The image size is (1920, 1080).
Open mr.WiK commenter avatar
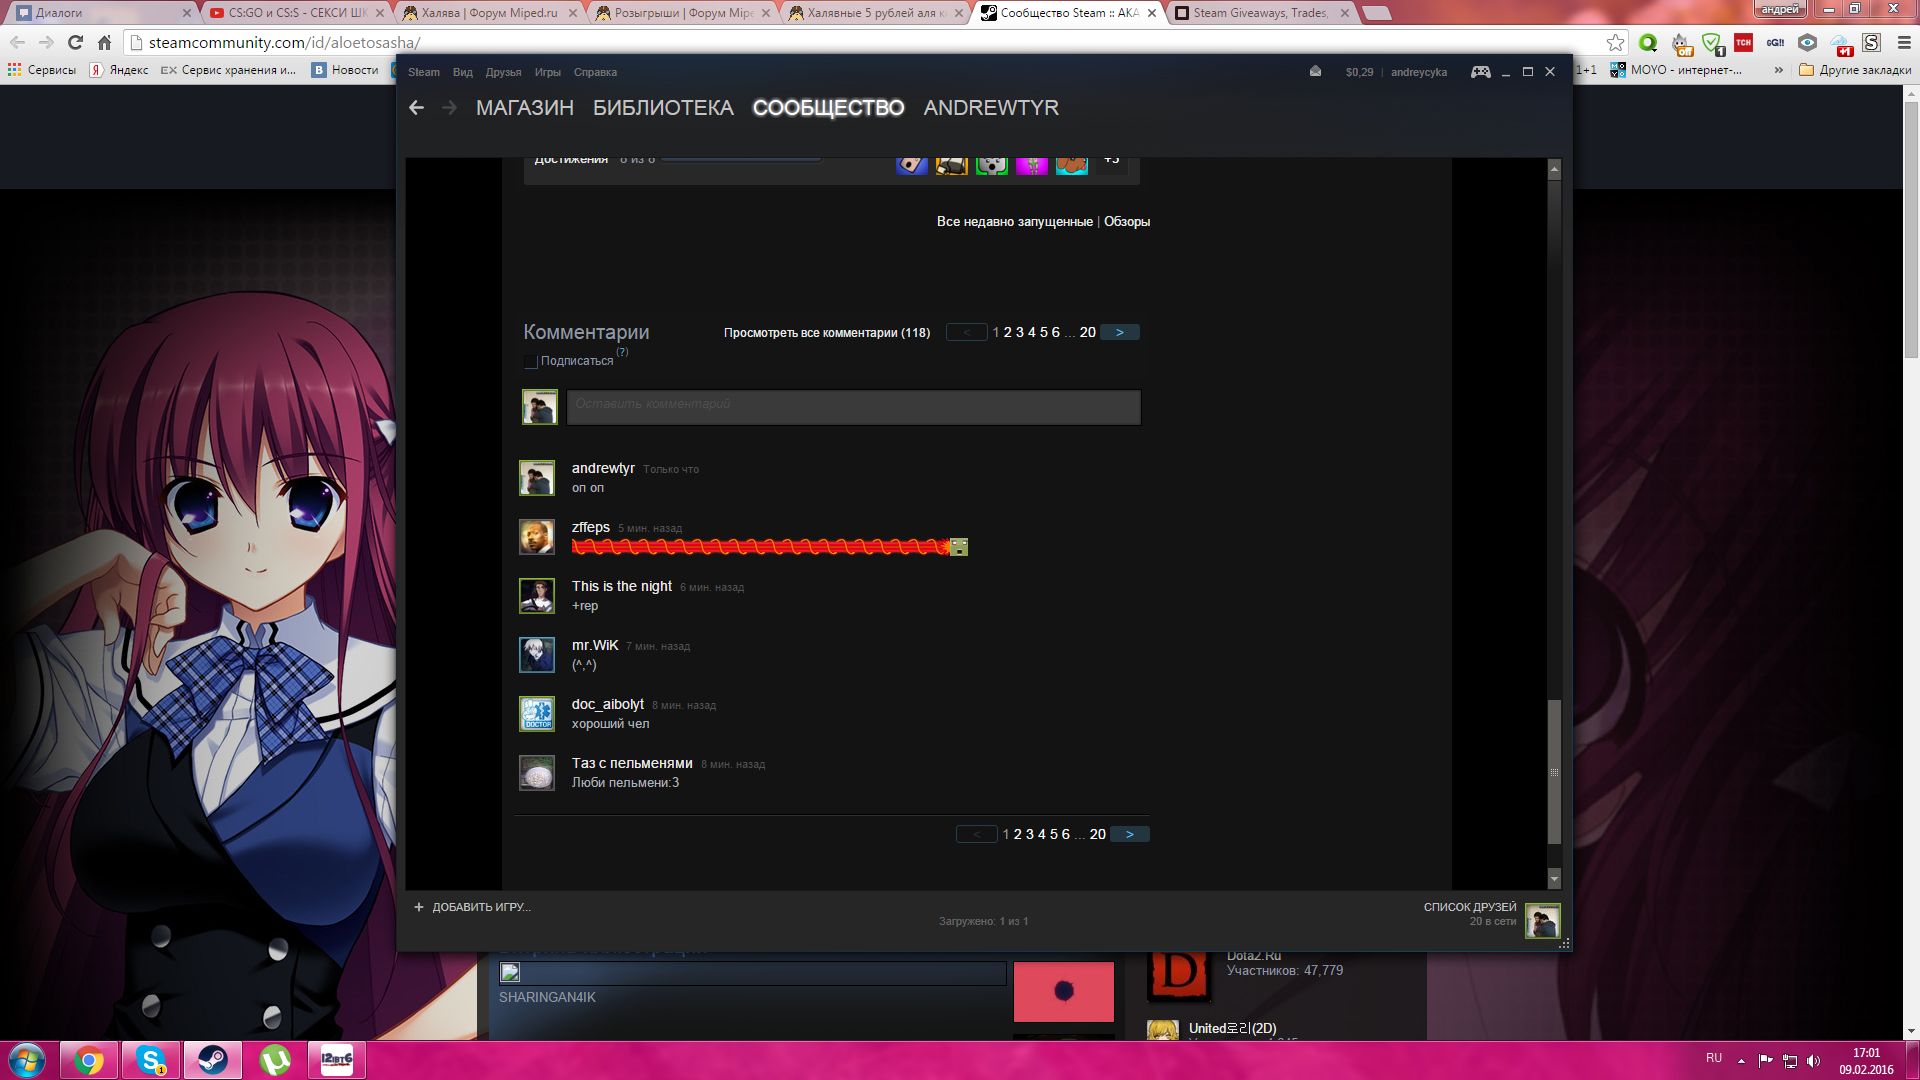coord(537,655)
